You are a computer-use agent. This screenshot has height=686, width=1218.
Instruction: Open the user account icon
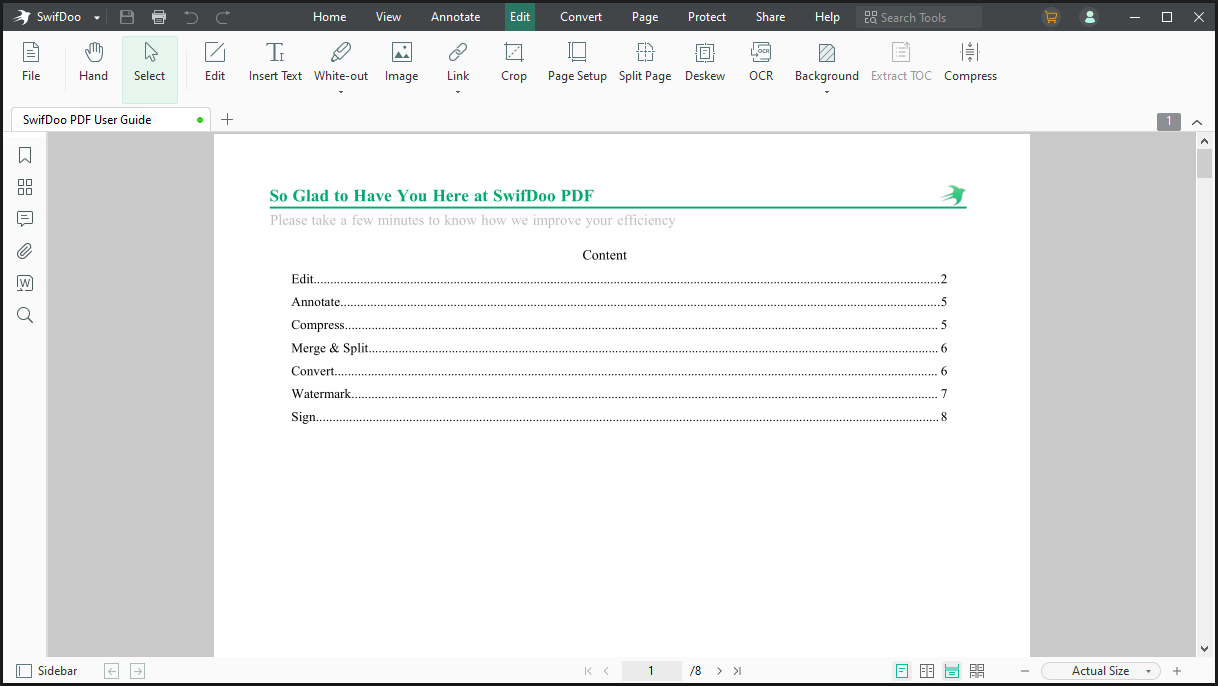tap(1090, 17)
